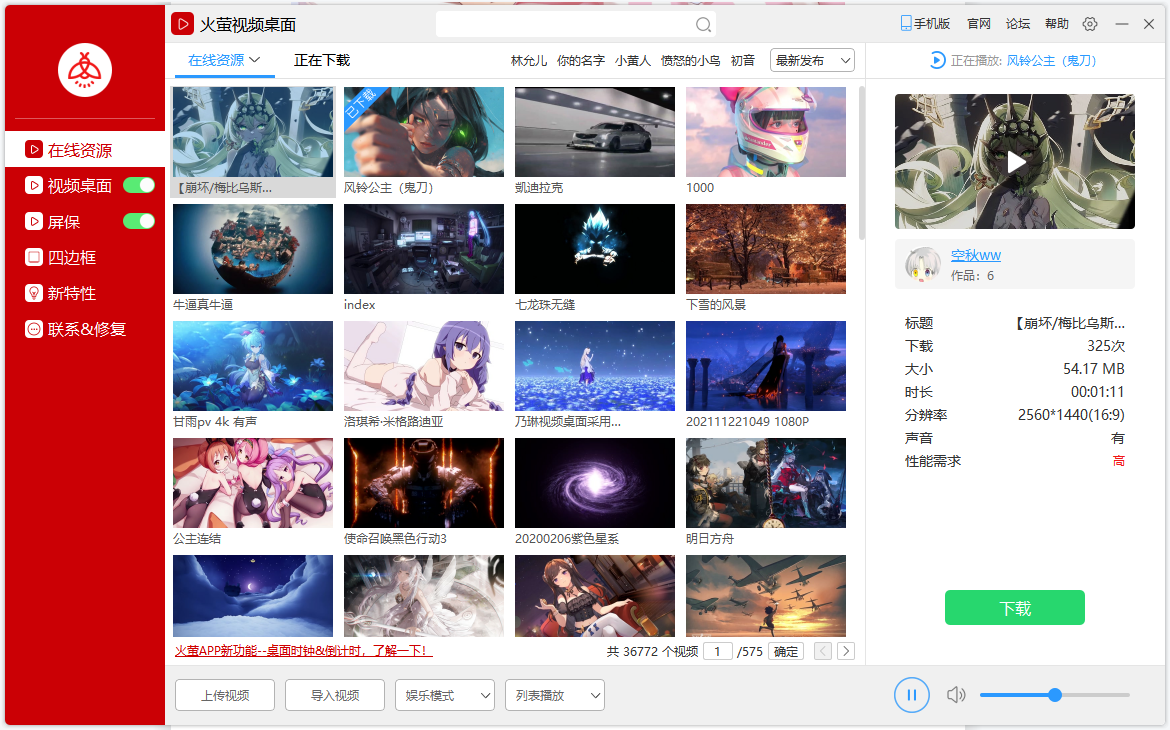Open uploader profile link 空秋ww
1170x730 pixels.
[976, 255]
